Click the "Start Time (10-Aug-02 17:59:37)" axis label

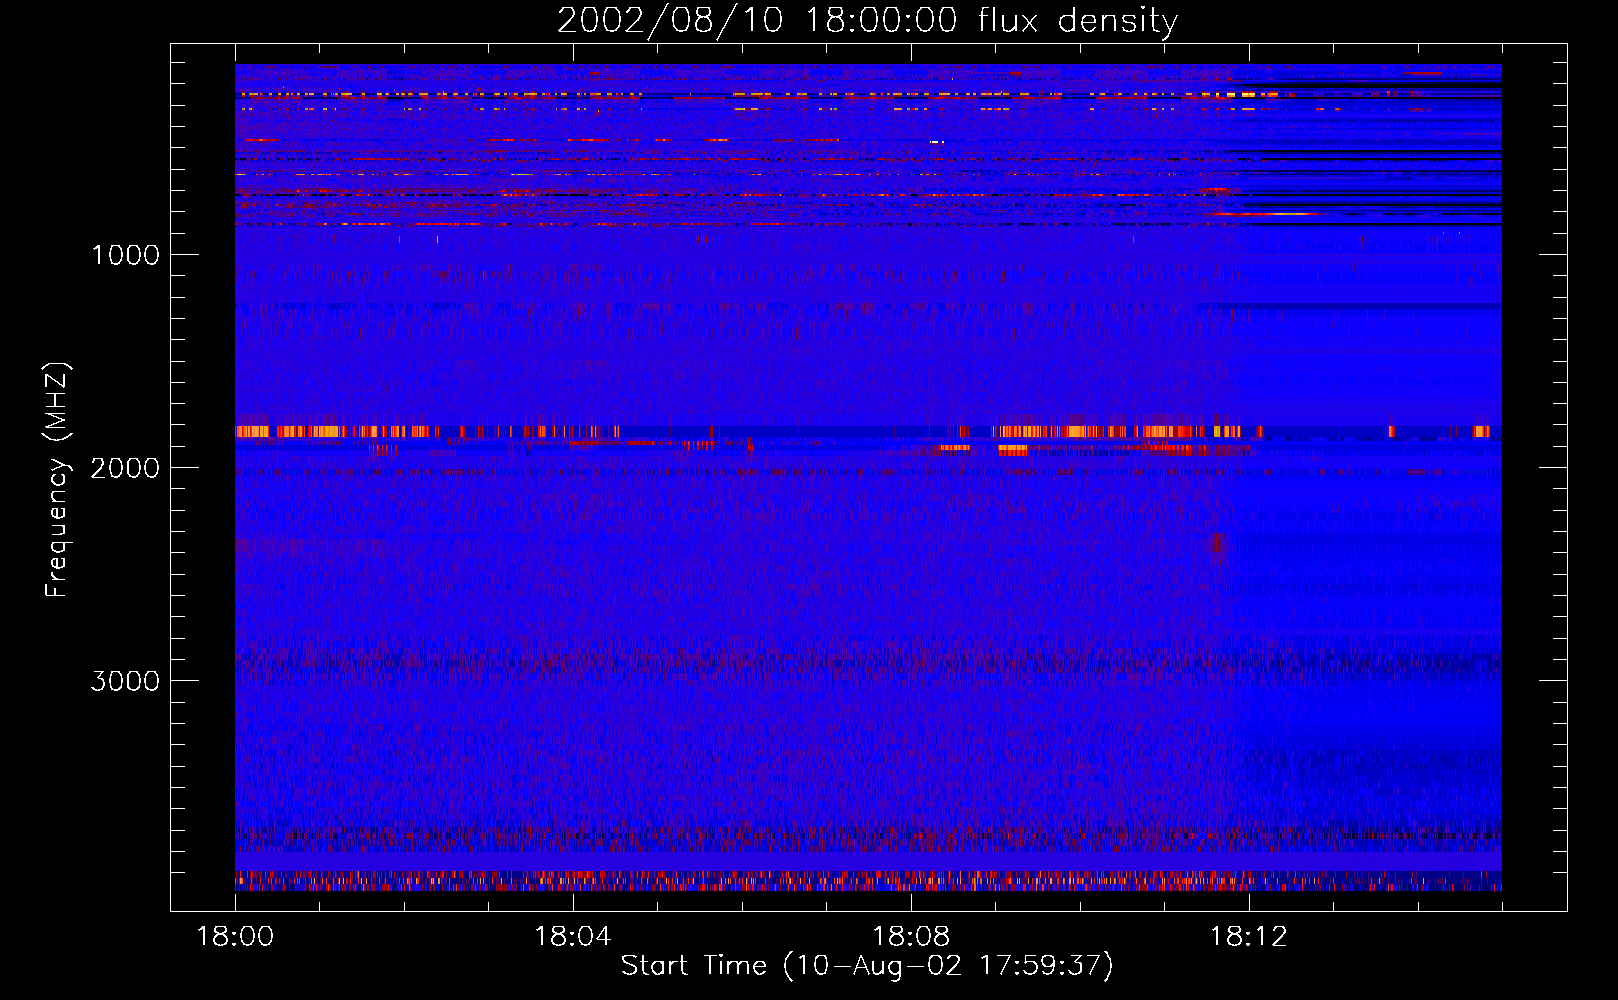[x=867, y=966]
